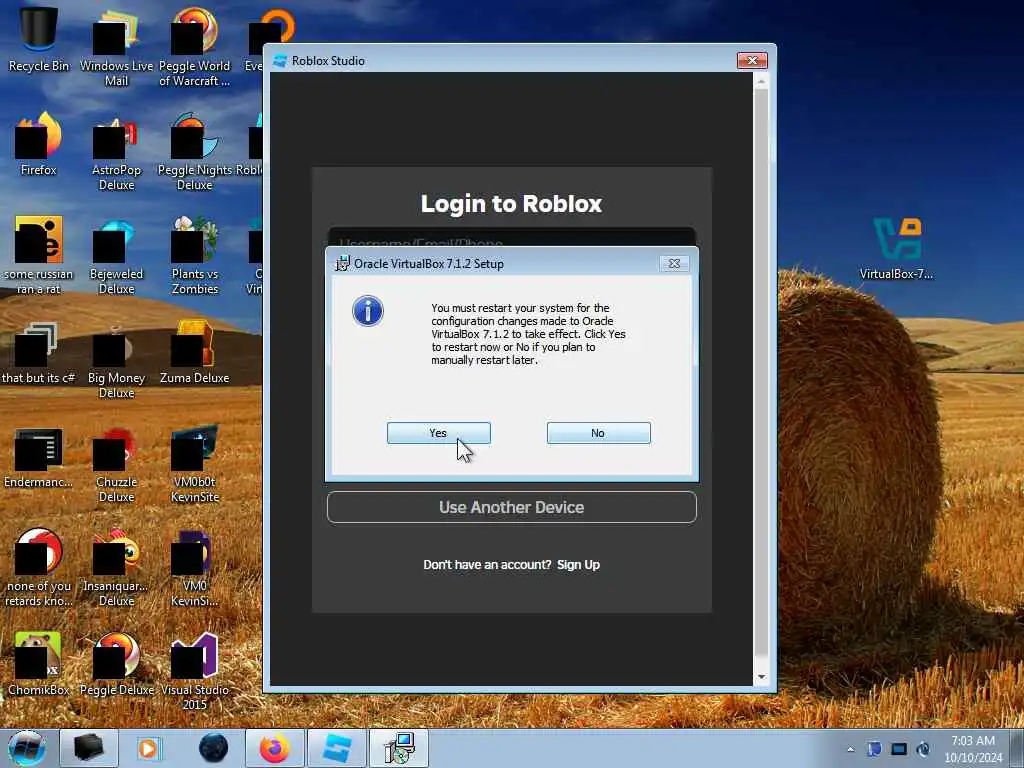Select the Firefox desktop shortcut
Image resolution: width=1024 pixels, height=768 pixels.
39,144
